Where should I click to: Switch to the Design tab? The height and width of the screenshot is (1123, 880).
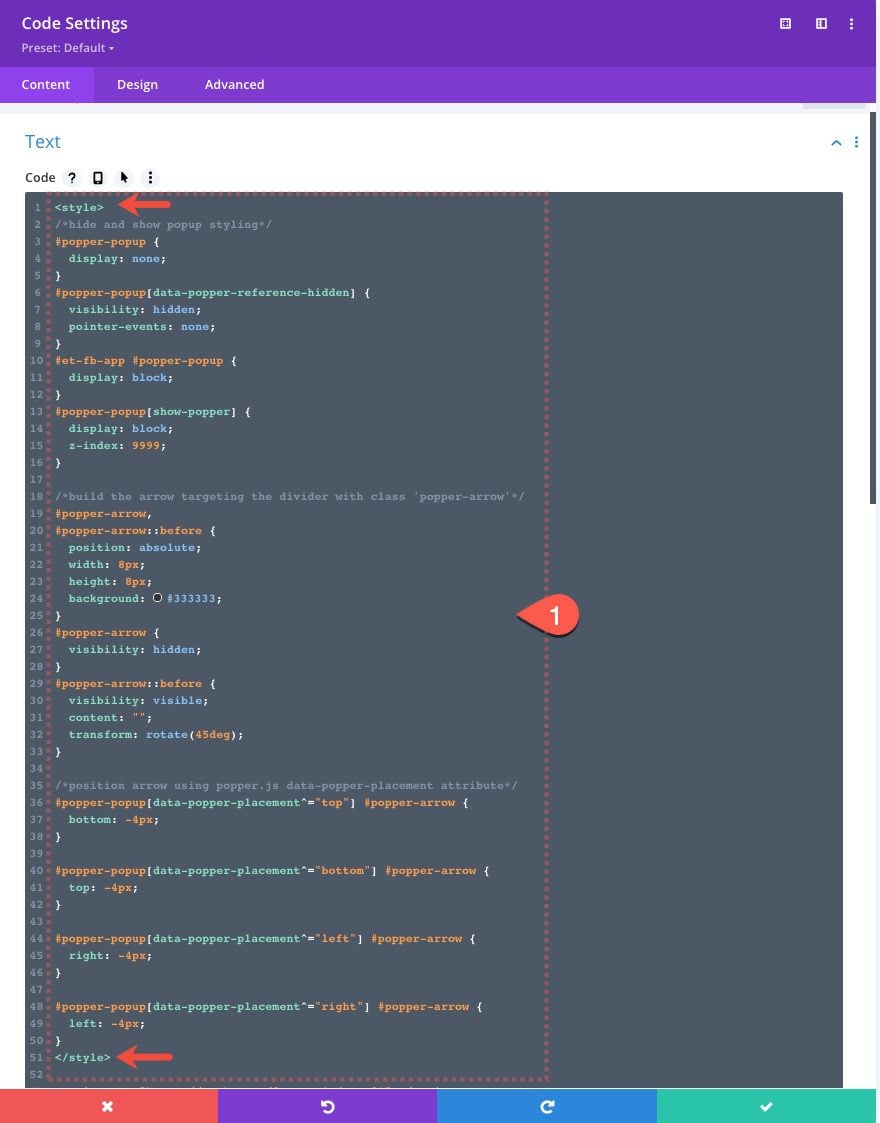[137, 85]
